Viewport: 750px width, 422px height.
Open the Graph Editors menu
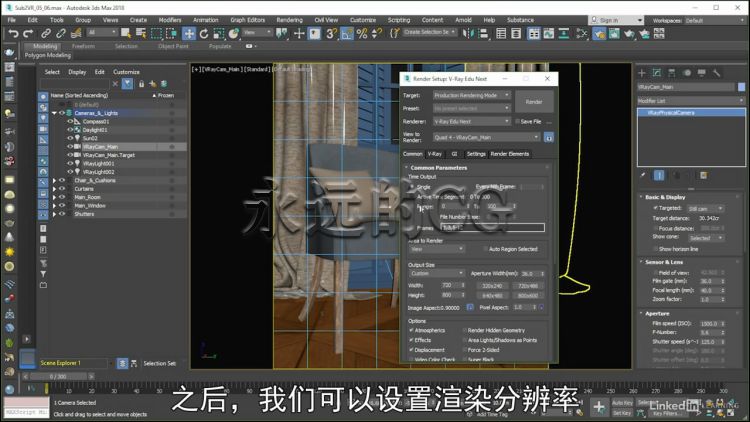[x=247, y=20]
